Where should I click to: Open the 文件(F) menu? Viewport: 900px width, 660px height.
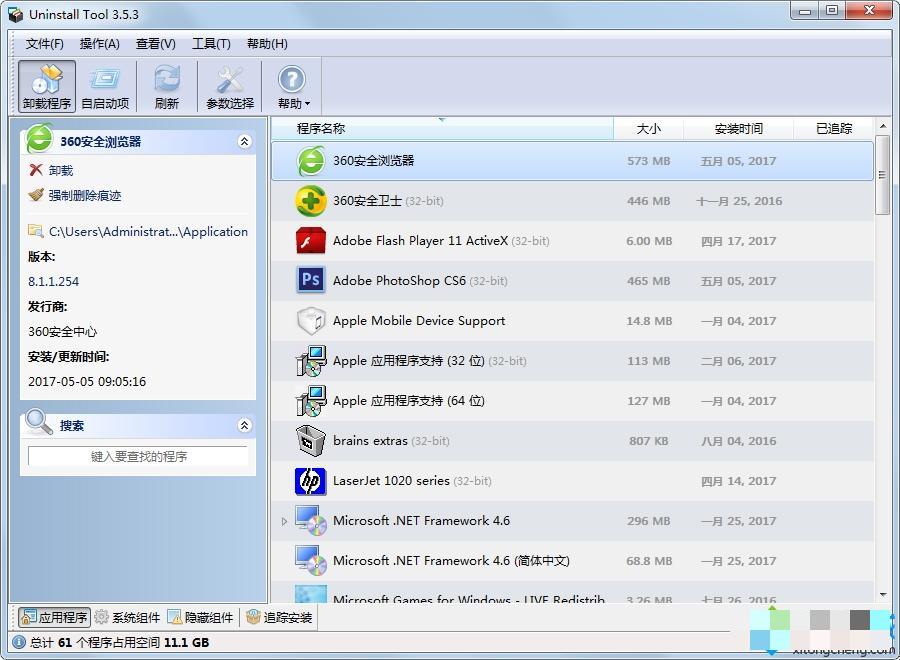[x=45, y=43]
